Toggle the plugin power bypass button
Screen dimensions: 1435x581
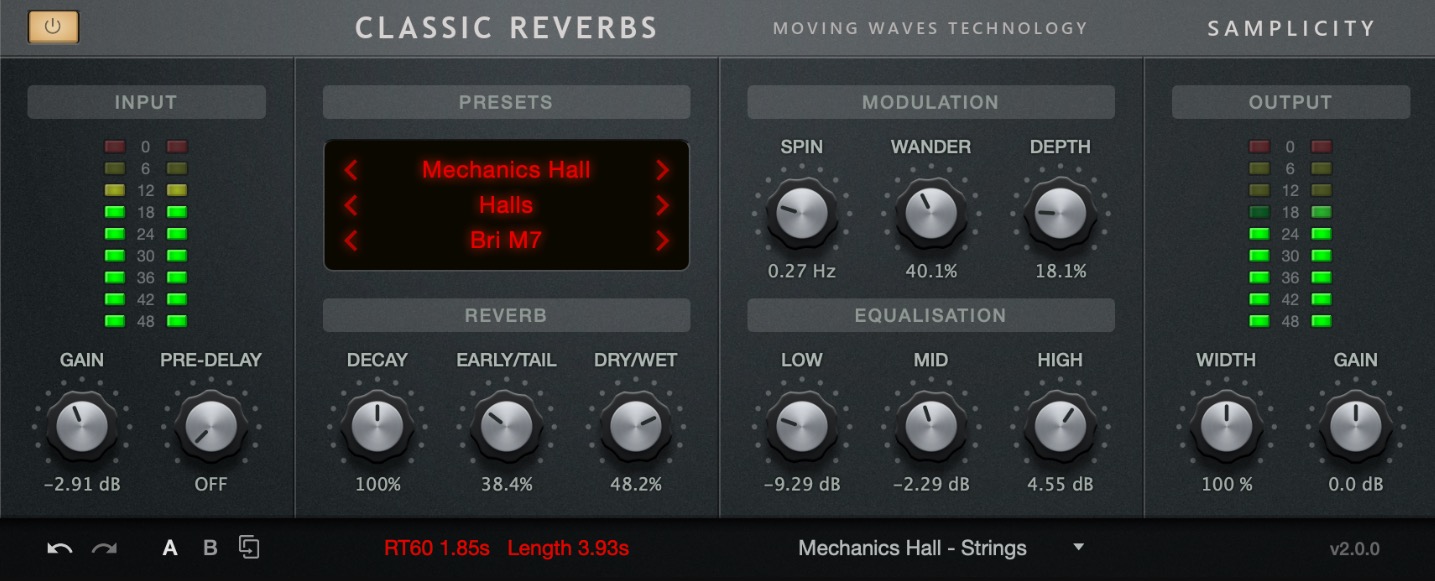coord(53,27)
